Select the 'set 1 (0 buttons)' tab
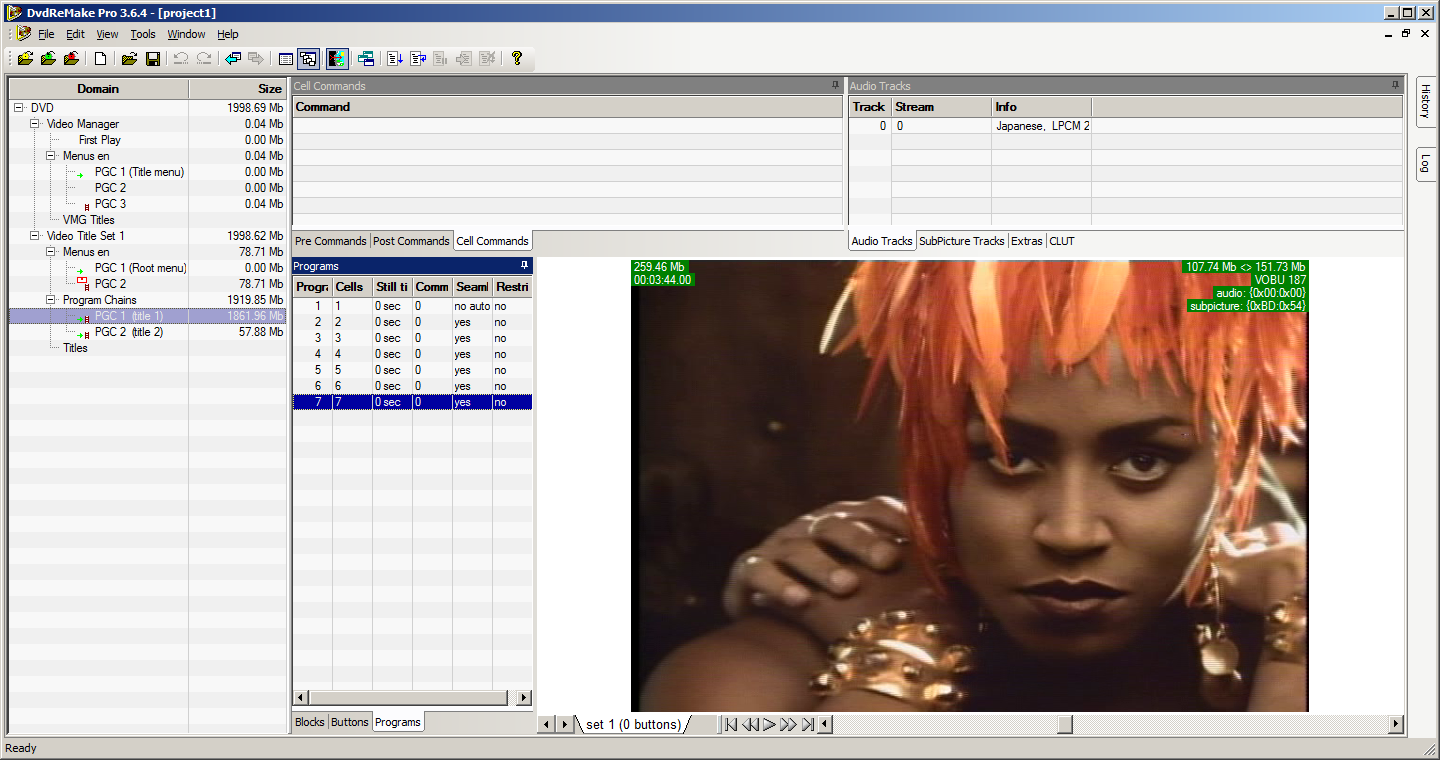The height and width of the screenshot is (760, 1440). pos(632,724)
